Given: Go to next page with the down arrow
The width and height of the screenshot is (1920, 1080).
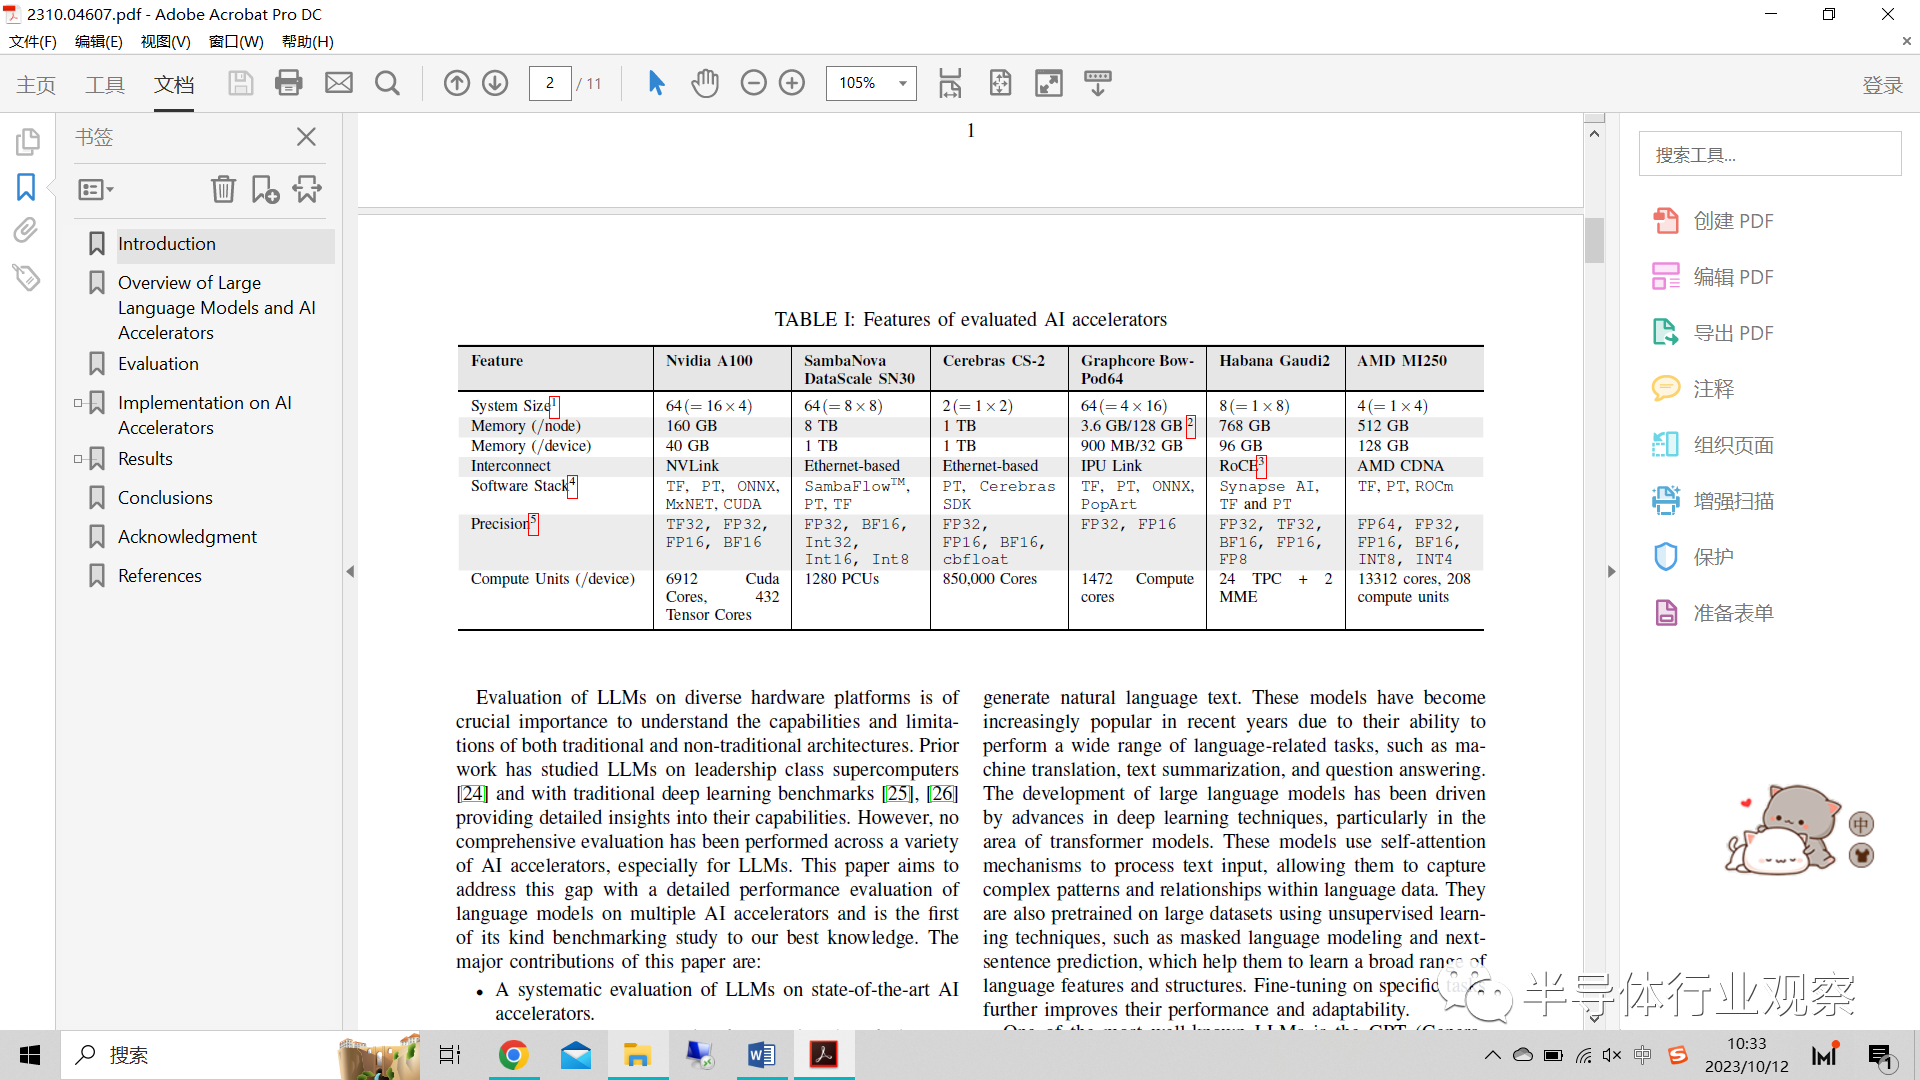Looking at the screenshot, I should (495, 83).
